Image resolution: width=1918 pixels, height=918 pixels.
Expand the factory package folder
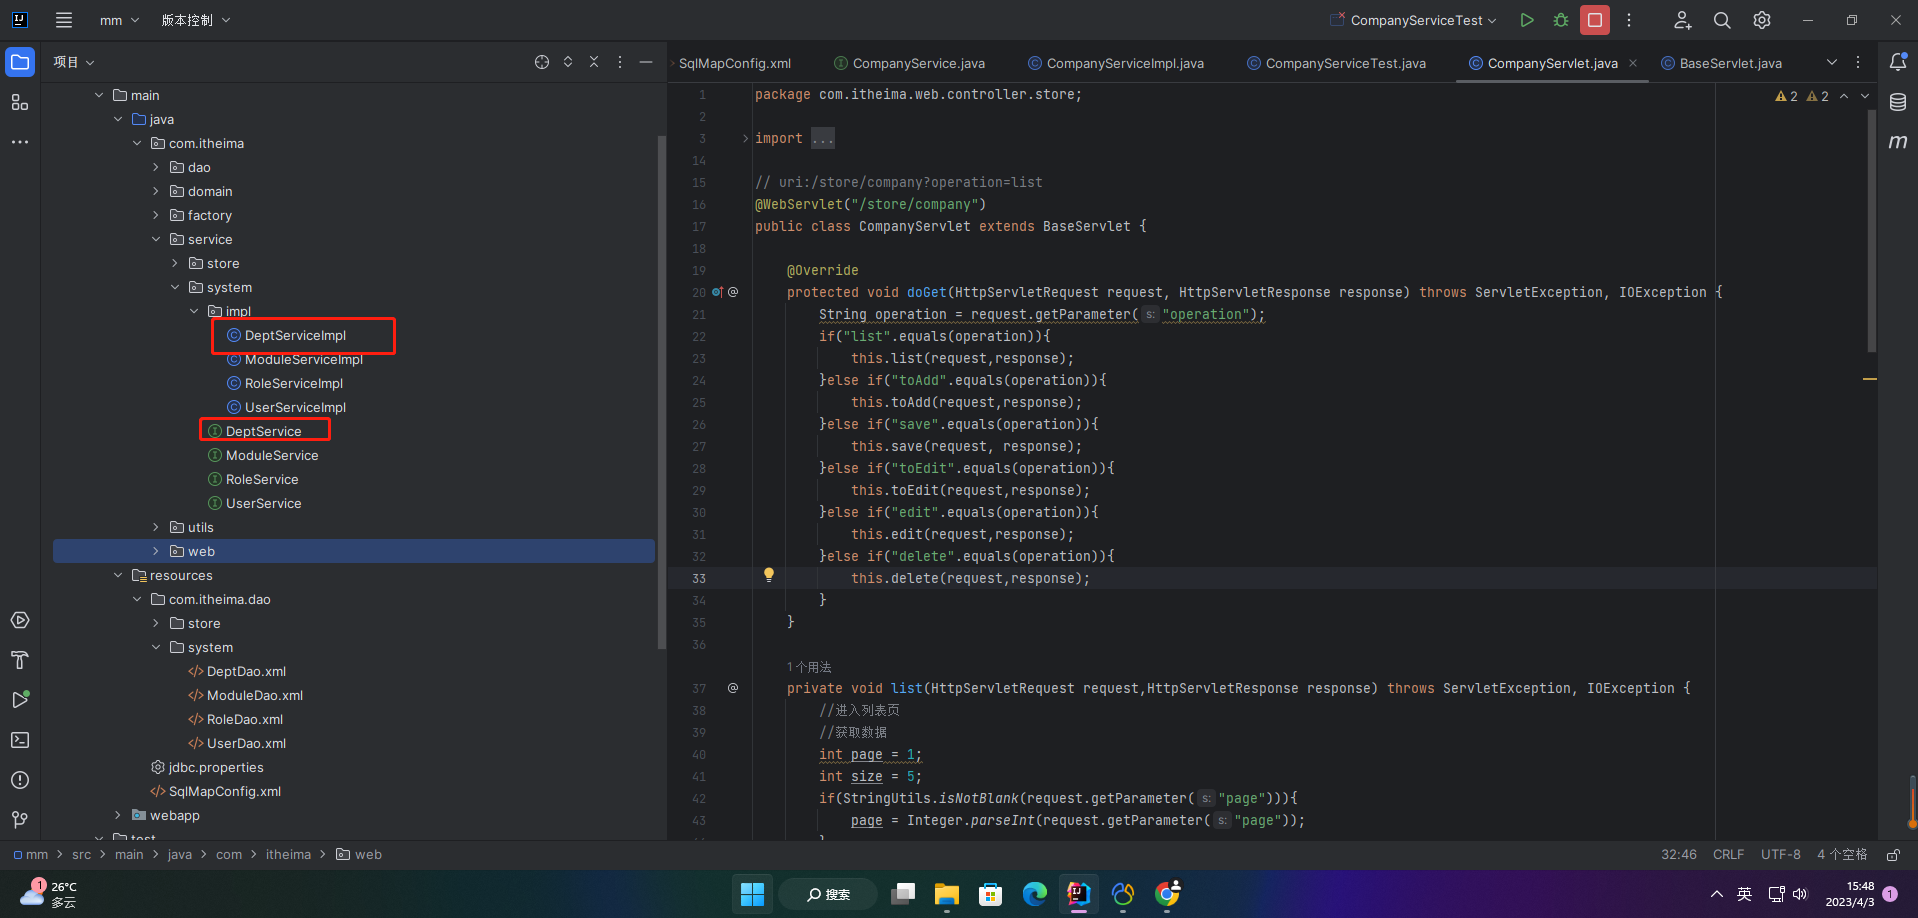tap(156, 215)
